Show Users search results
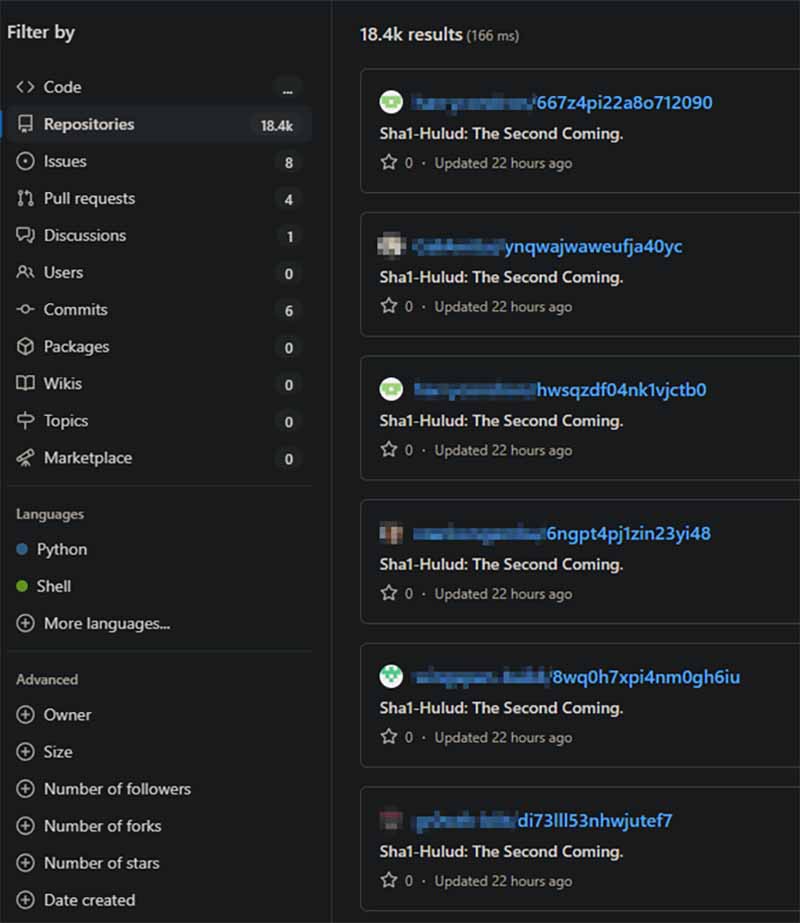Viewport: 800px width, 923px height. (x=63, y=273)
